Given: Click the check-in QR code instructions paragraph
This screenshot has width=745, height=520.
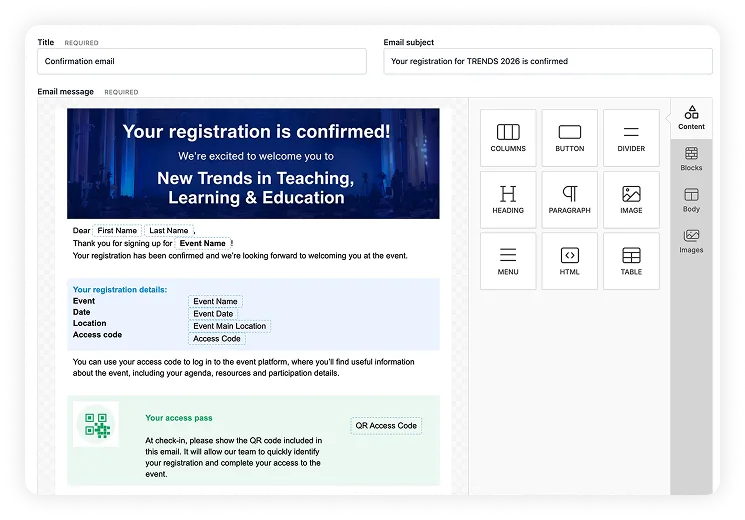Looking at the screenshot, I should (x=234, y=457).
